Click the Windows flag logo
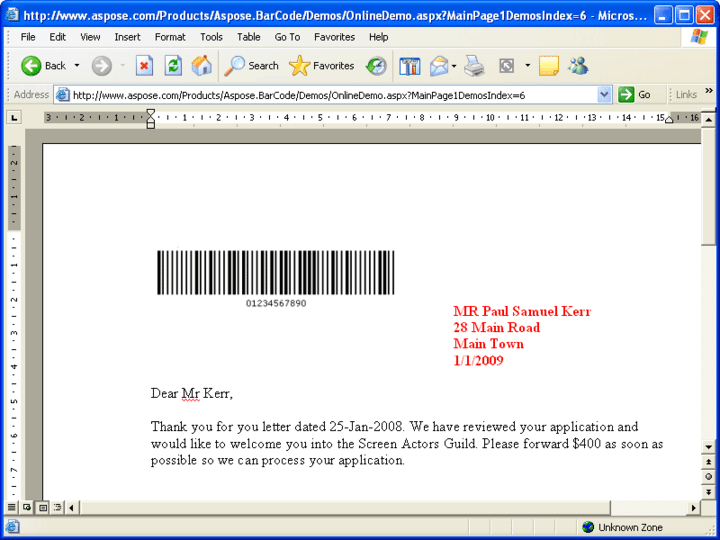Image resolution: width=720 pixels, height=540 pixels. pyautogui.click(x=699, y=37)
